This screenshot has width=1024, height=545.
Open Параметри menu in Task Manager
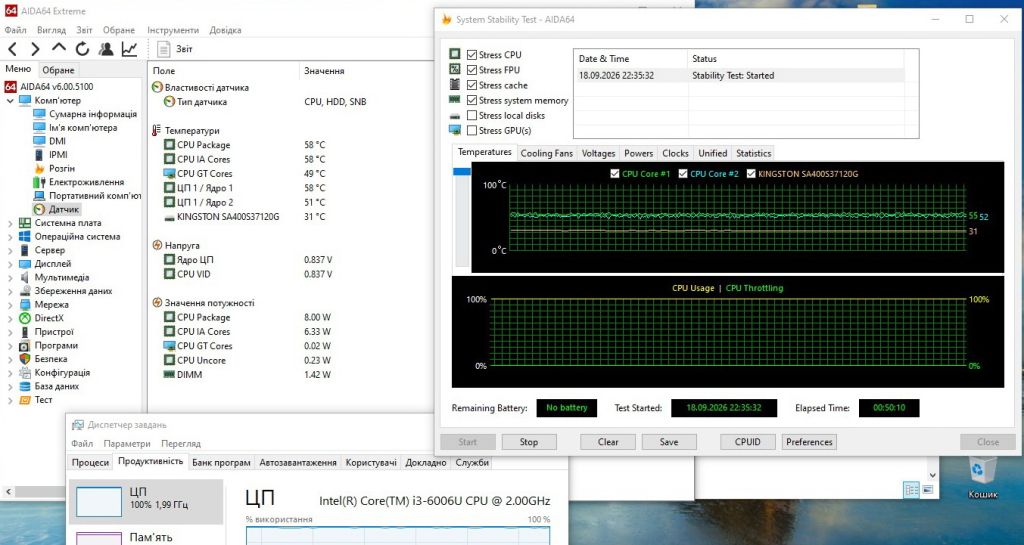pos(127,444)
